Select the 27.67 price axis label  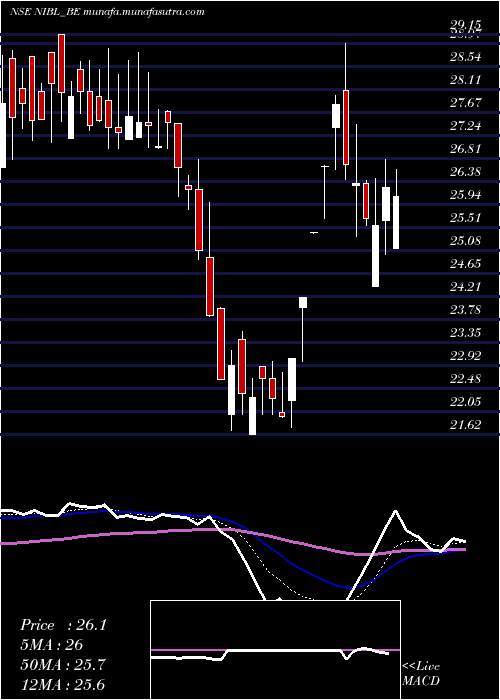467,103
